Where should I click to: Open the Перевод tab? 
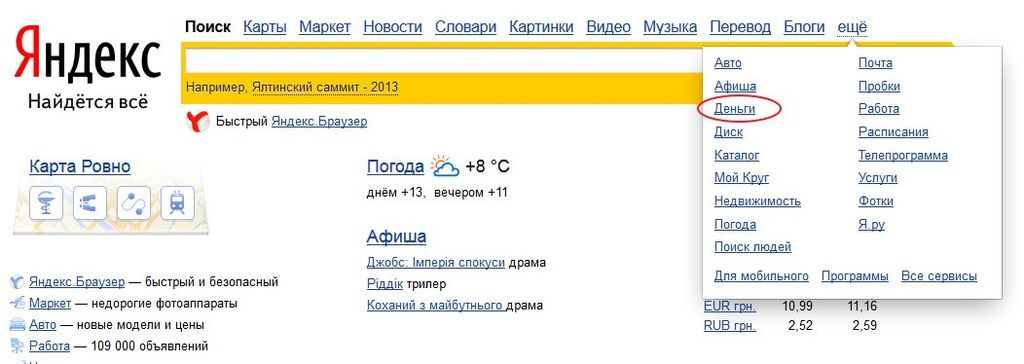pos(741,27)
